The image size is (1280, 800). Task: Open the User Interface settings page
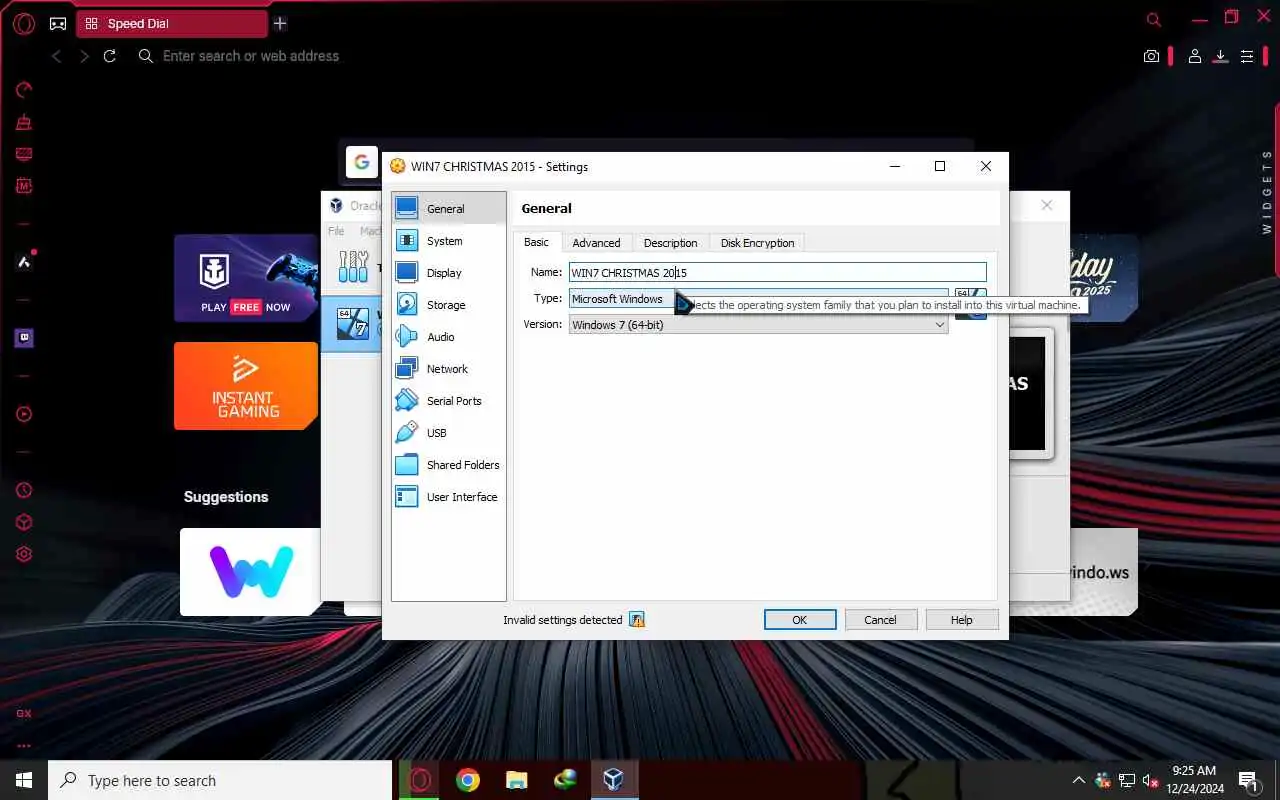point(448,497)
